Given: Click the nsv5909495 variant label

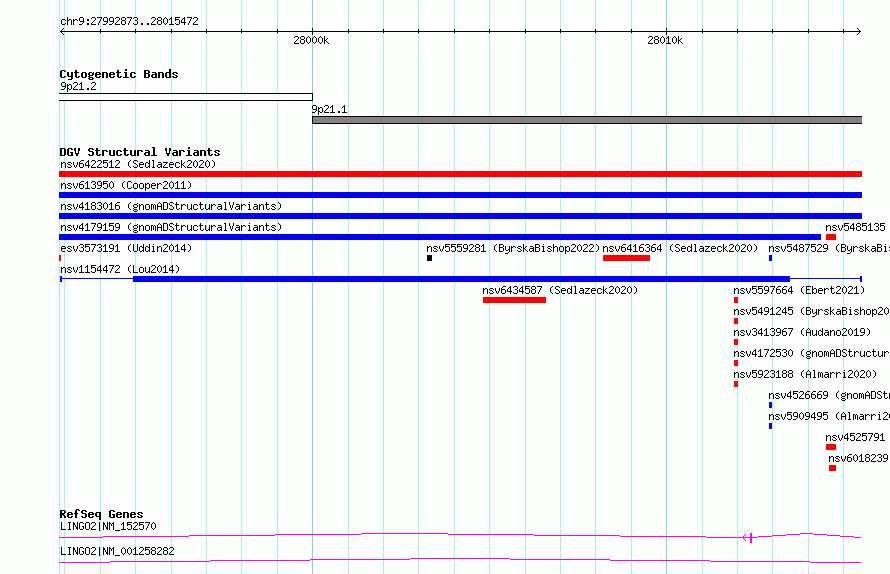Looking at the screenshot, I should (x=829, y=416).
